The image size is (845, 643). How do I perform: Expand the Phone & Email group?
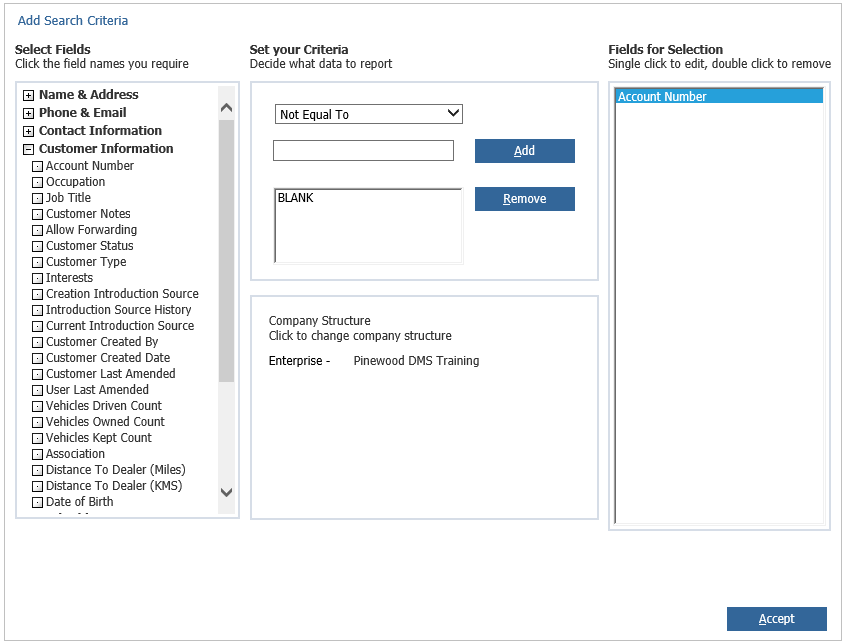(x=29, y=113)
